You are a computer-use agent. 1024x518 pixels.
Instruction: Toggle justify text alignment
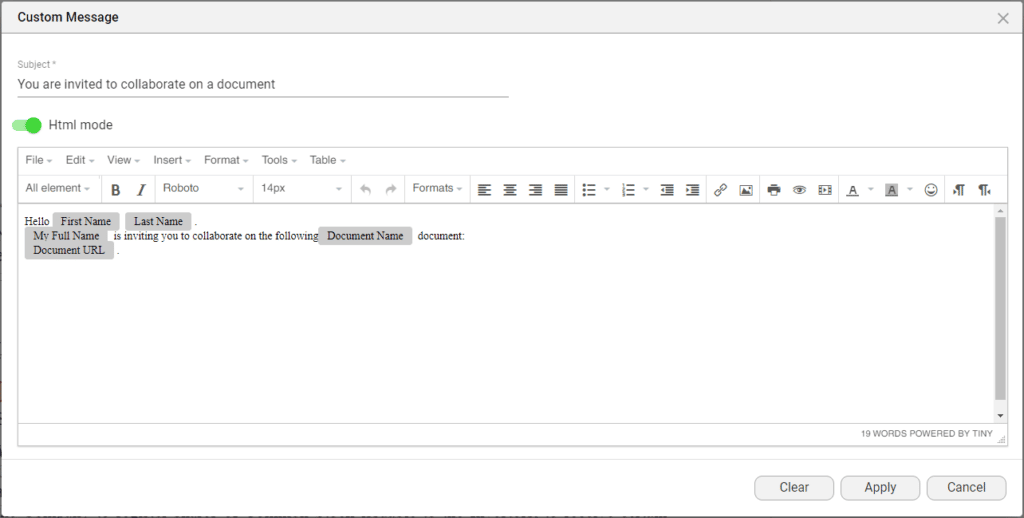click(561, 189)
